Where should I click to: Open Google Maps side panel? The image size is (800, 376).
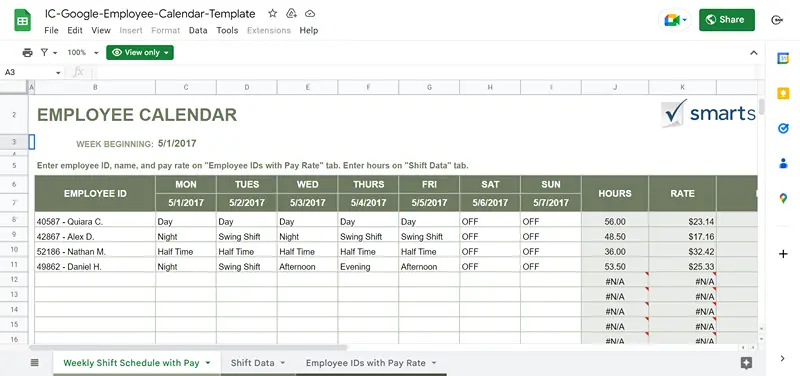(783, 198)
